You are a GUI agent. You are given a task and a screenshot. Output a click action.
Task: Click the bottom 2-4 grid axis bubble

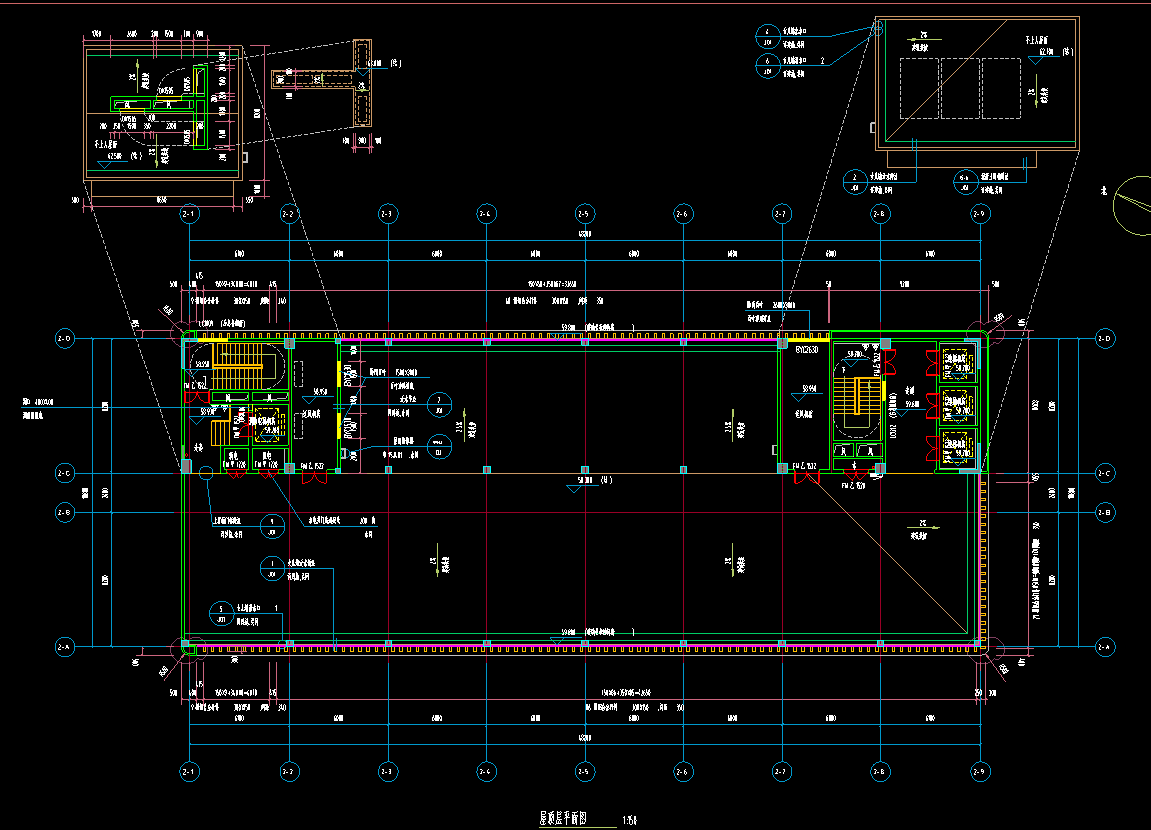pyautogui.click(x=485, y=771)
